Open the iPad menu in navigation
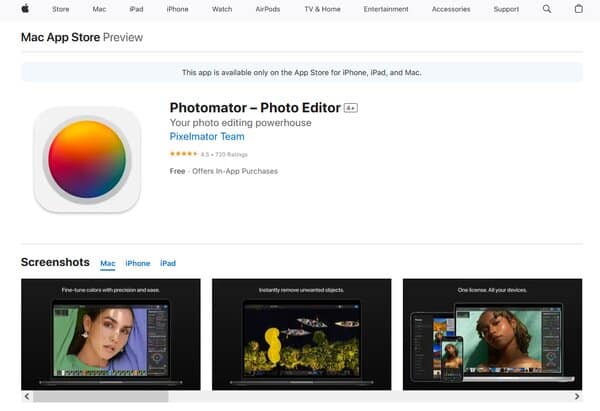Screen dimensions: 600x411 tap(136, 9)
